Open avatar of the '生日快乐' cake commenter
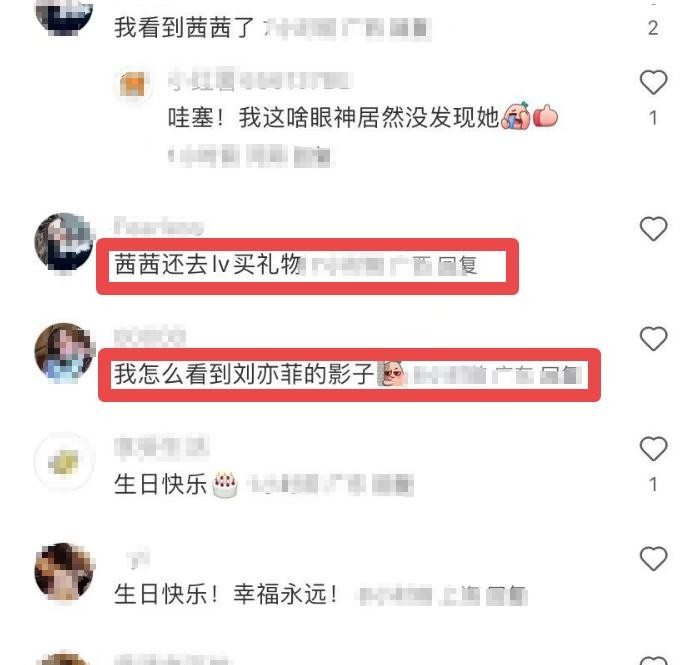 coord(64,462)
